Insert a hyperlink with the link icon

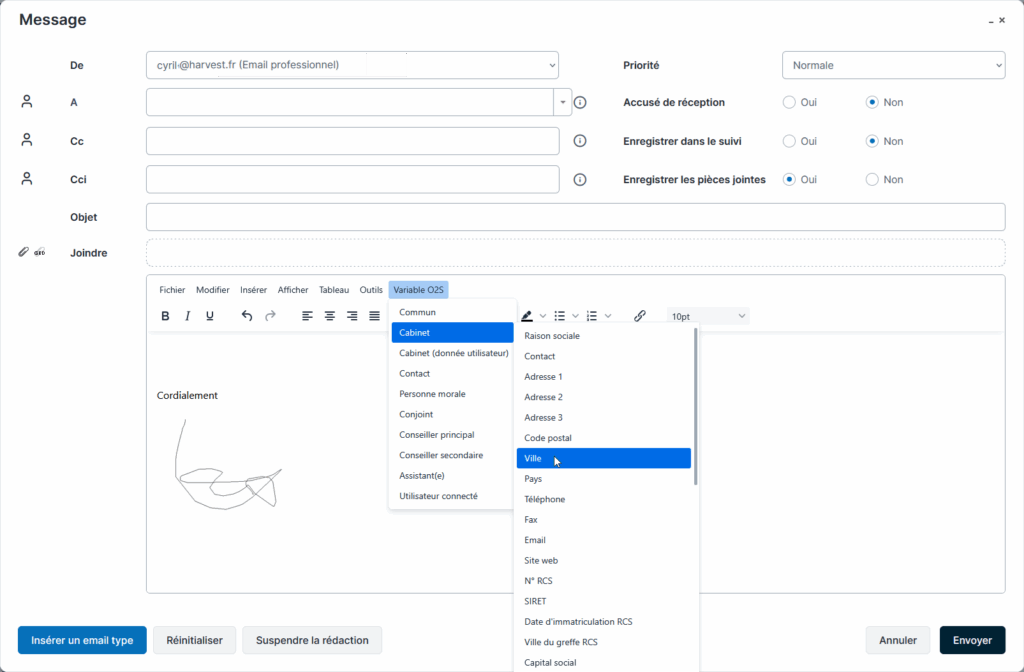pyautogui.click(x=640, y=316)
